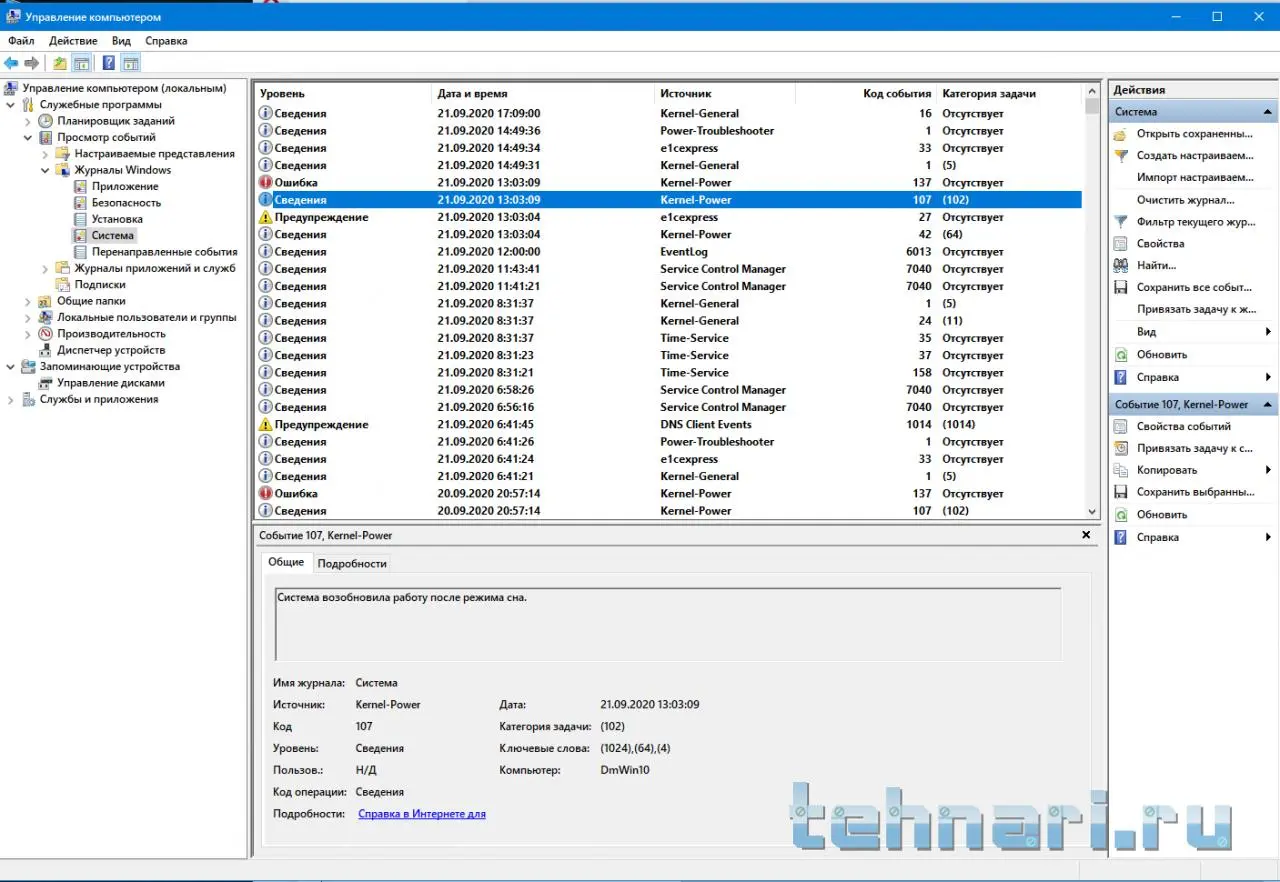
Task: Go up one level with the folder toolbar icon
Action: click(60, 63)
